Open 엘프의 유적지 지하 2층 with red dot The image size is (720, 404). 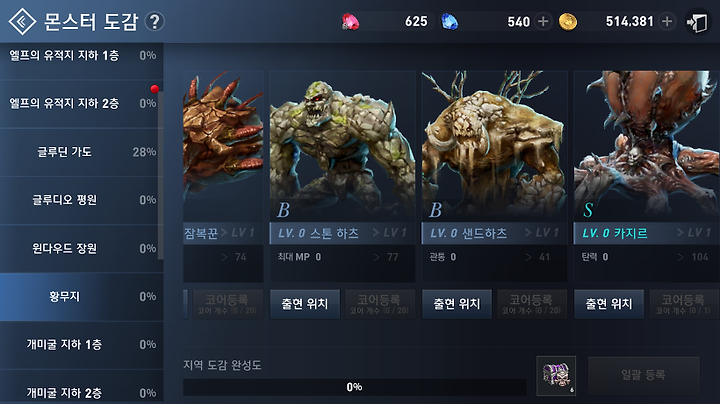pos(82,104)
